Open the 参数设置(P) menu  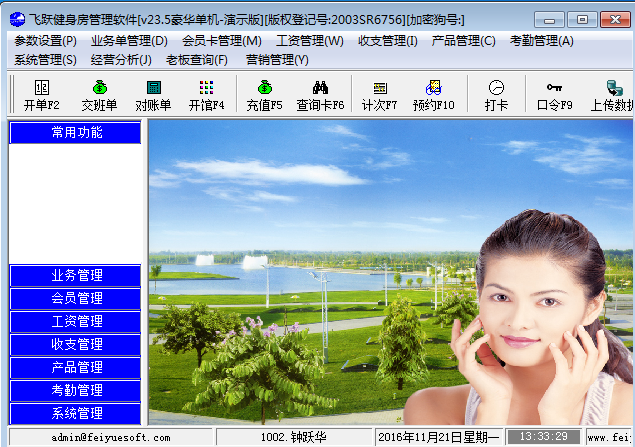(45, 41)
